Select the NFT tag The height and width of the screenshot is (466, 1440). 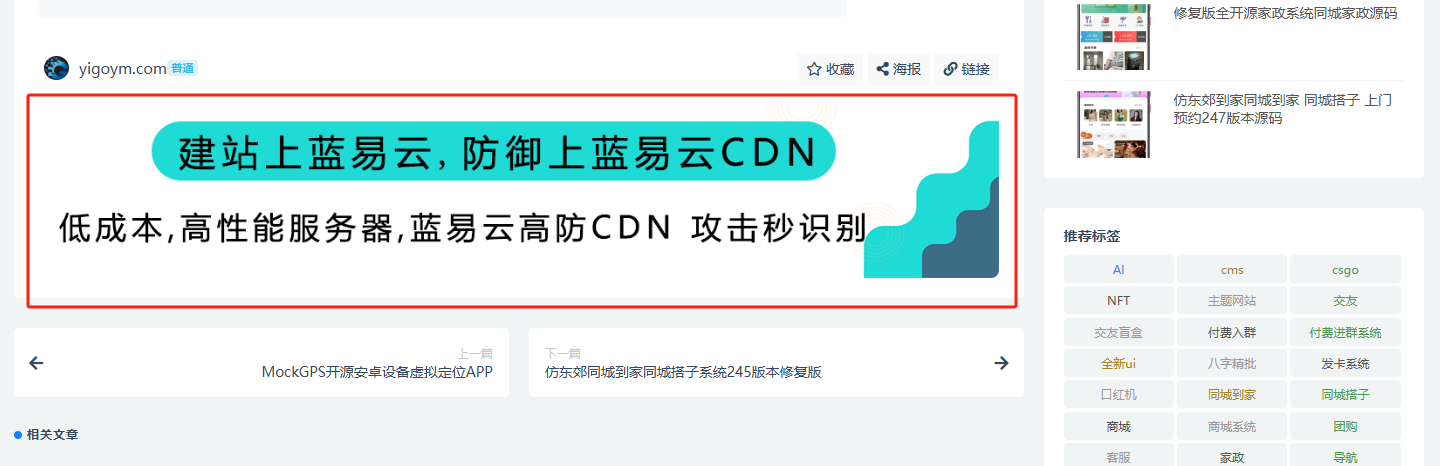coord(1119,301)
